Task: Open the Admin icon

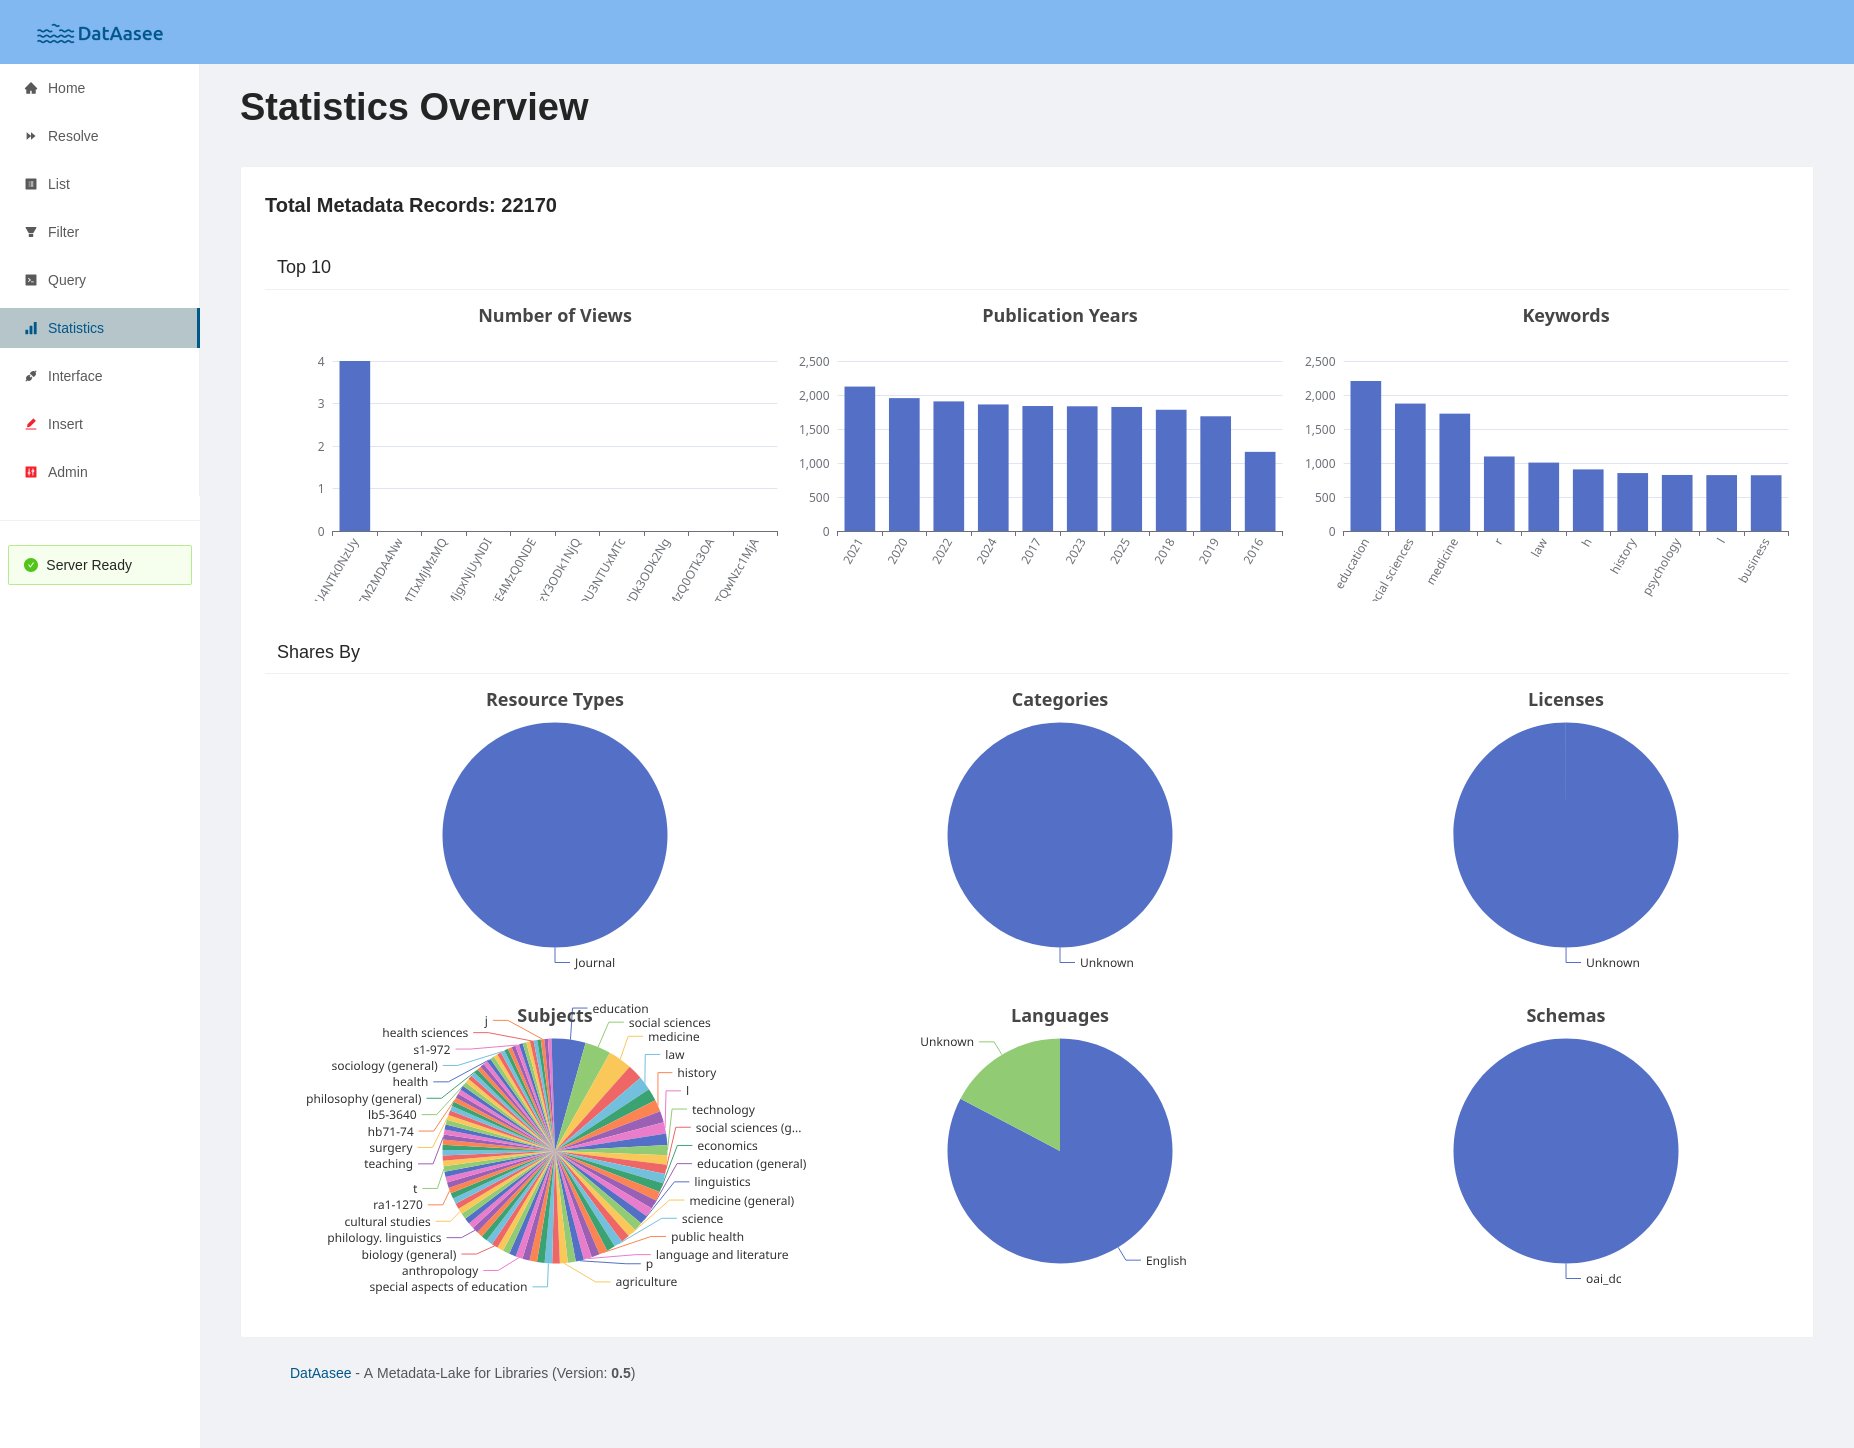Action: point(30,472)
